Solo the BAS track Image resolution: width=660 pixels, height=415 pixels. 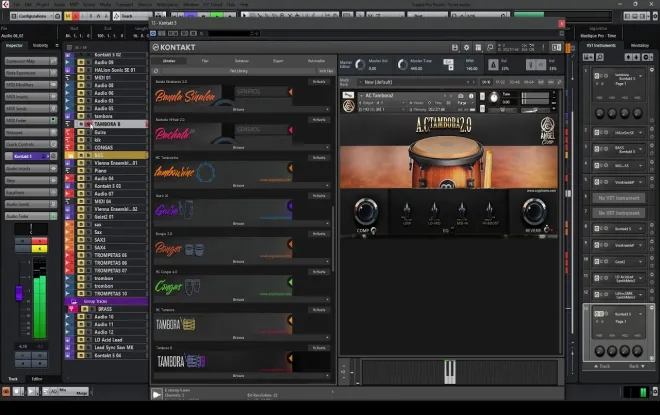[88, 155]
